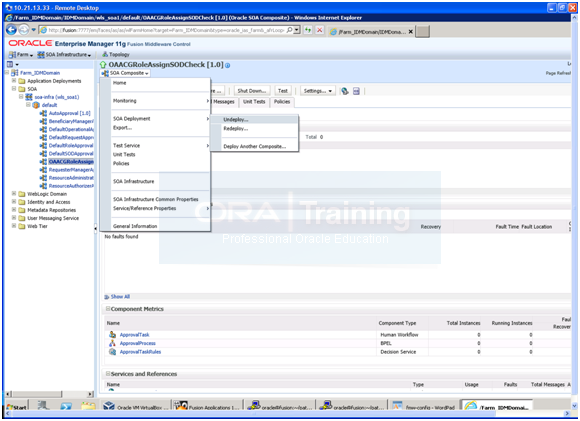The height and width of the screenshot is (421, 580).
Task: Switch to the Messages tab
Action: tap(224, 102)
